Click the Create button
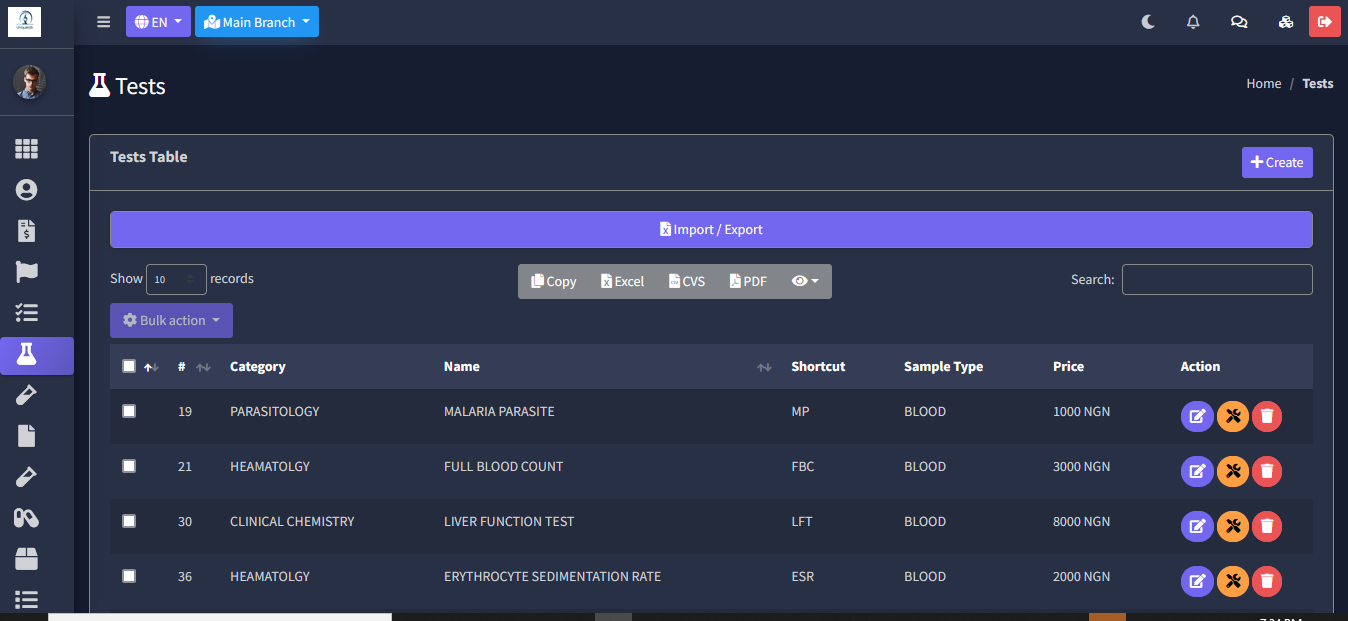The image size is (1348, 621). click(1277, 163)
